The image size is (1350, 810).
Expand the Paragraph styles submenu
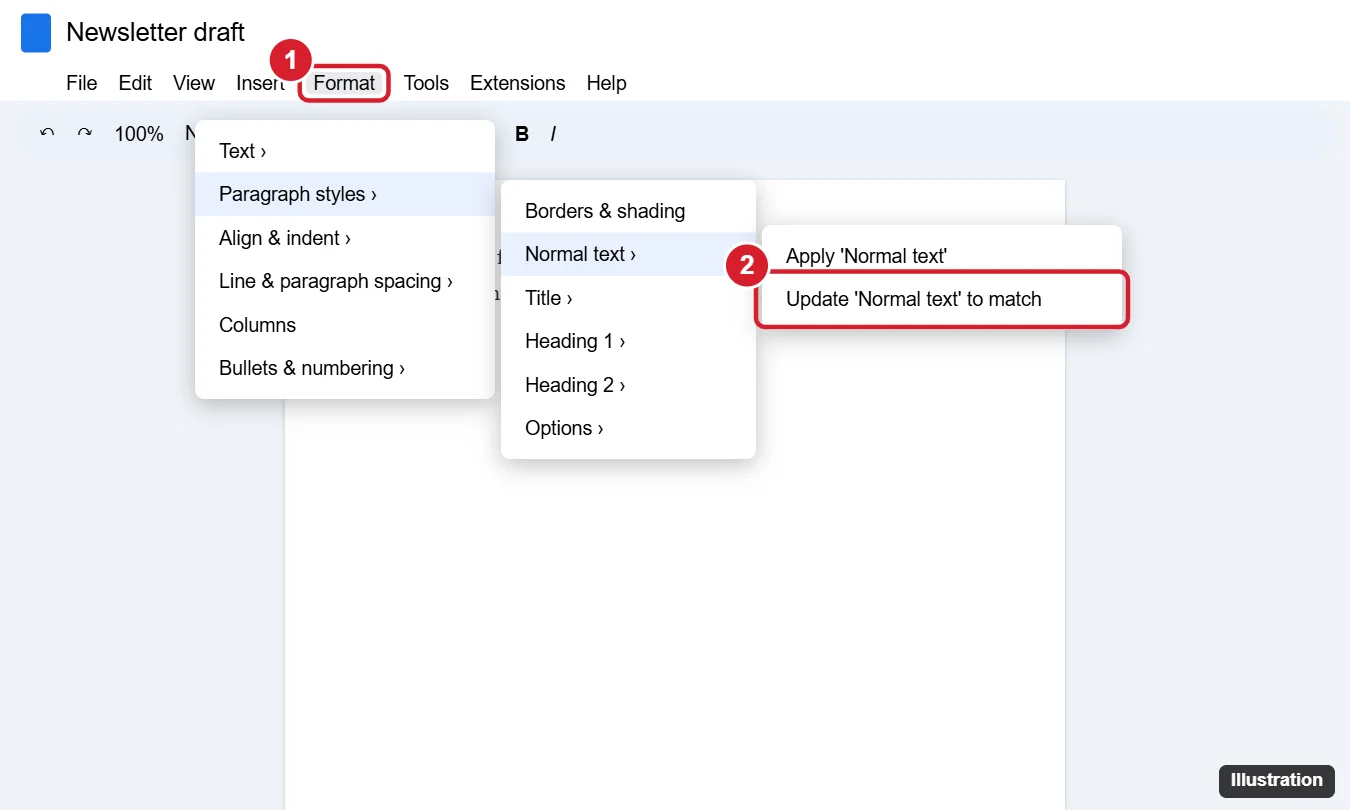point(345,194)
